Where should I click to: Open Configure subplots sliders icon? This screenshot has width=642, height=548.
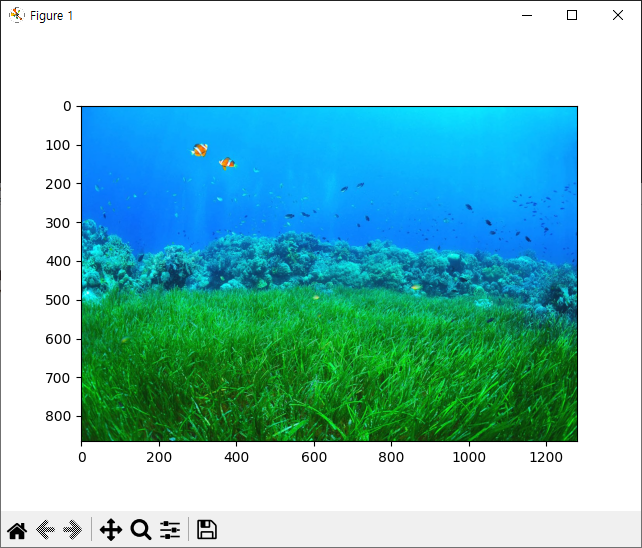(170, 530)
